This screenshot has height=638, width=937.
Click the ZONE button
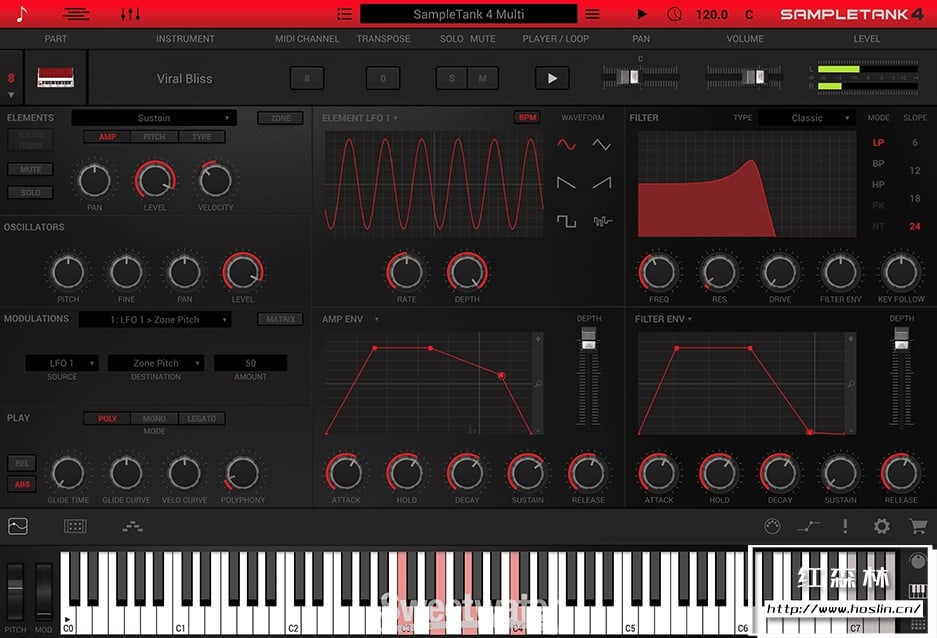tap(280, 118)
